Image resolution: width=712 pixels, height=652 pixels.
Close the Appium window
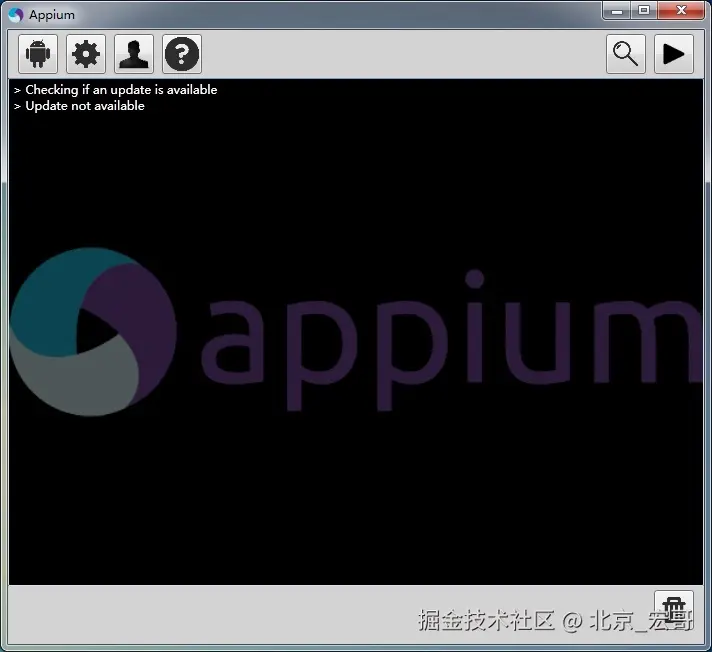click(x=681, y=11)
